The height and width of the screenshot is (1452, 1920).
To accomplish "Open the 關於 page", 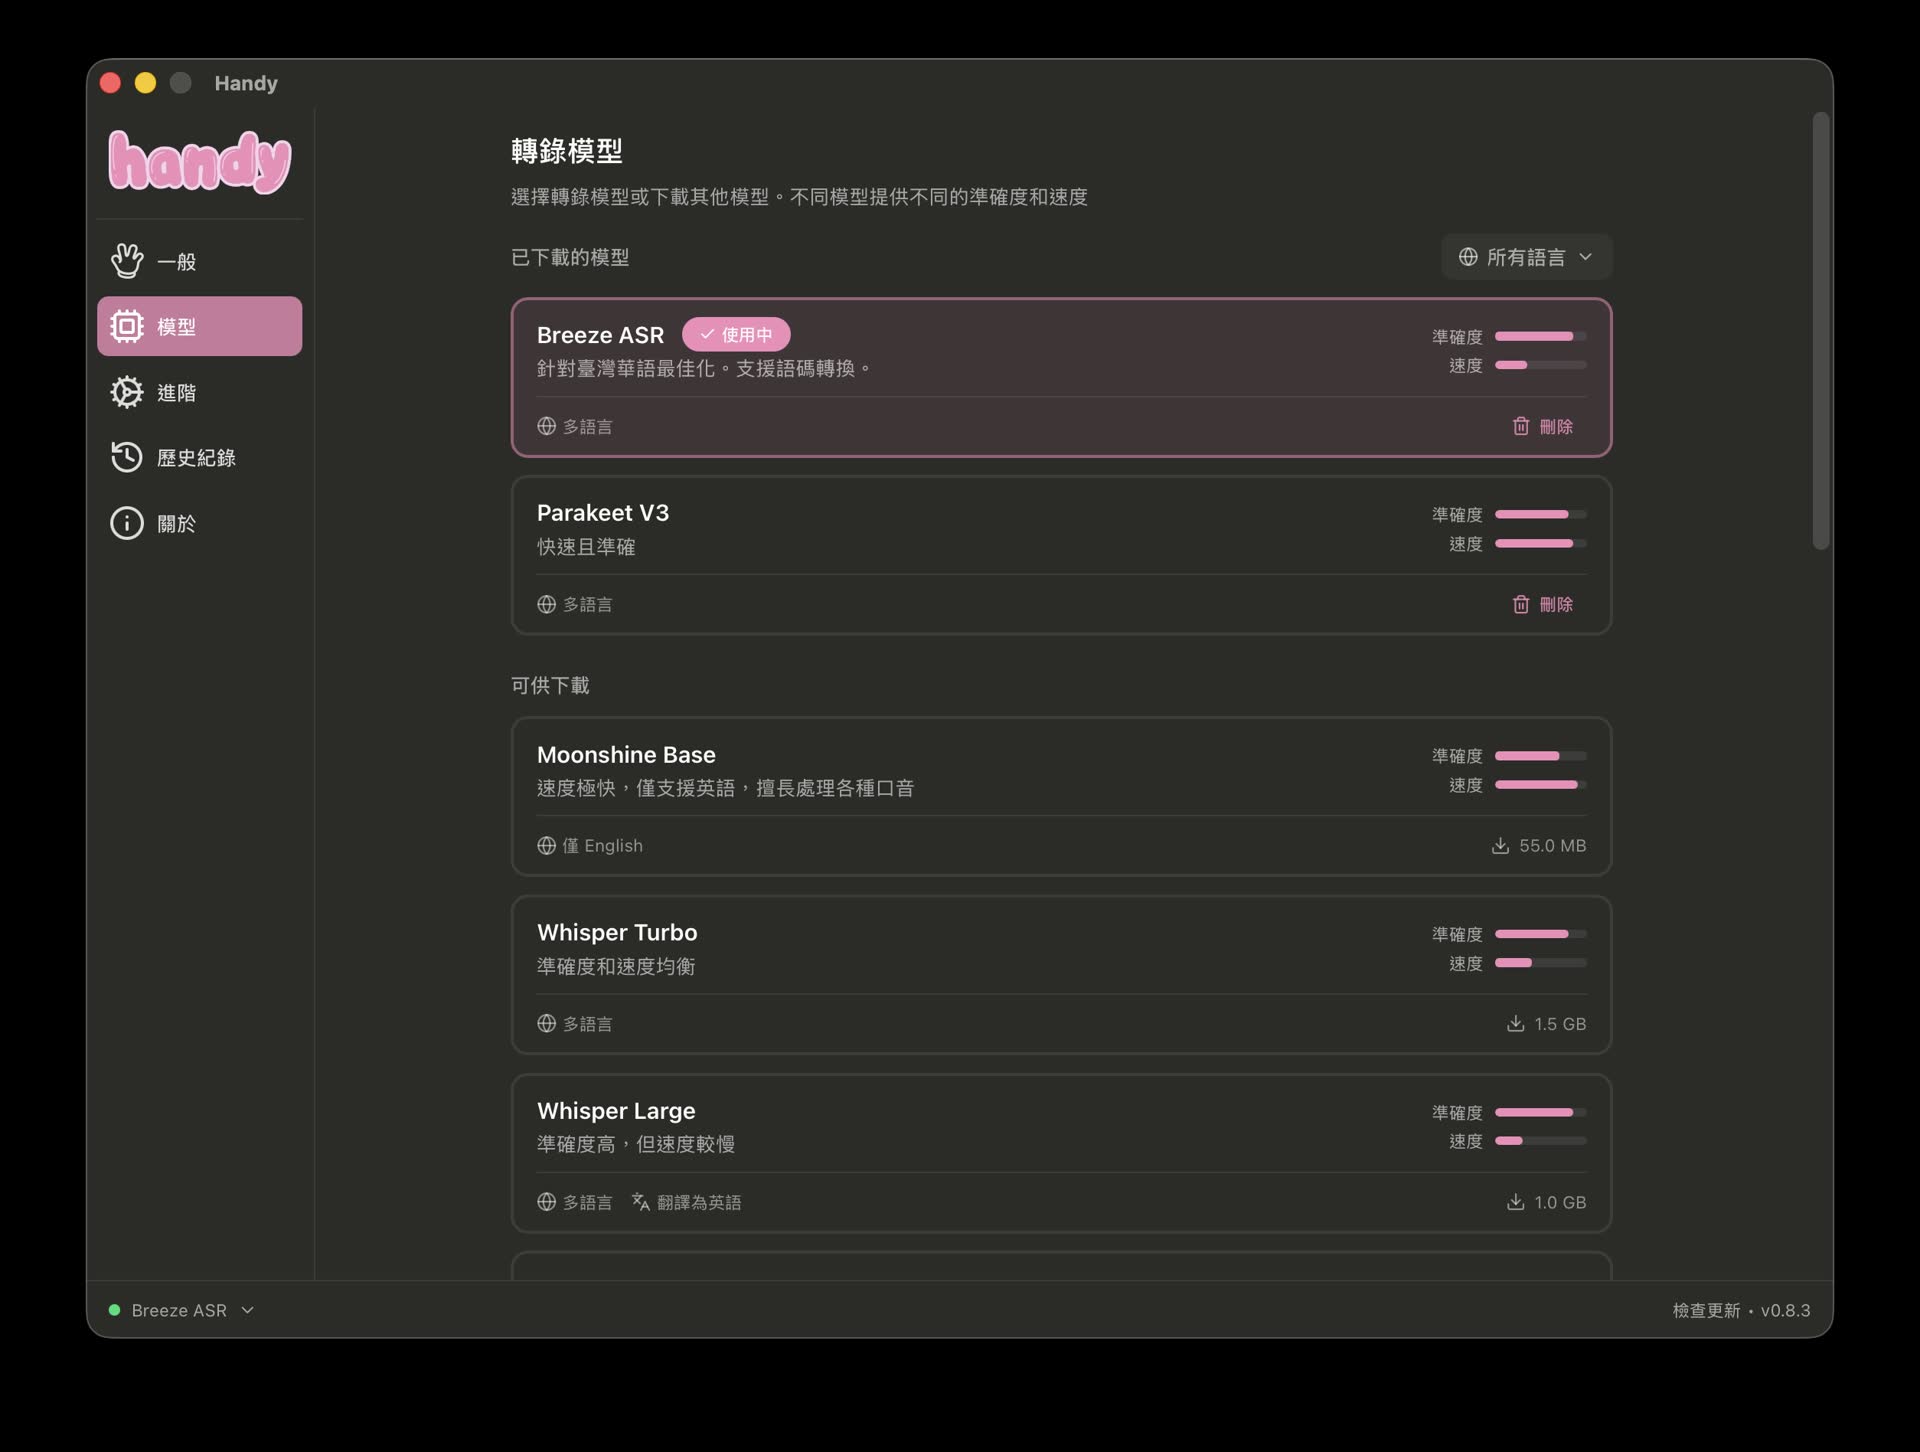I will point(199,523).
